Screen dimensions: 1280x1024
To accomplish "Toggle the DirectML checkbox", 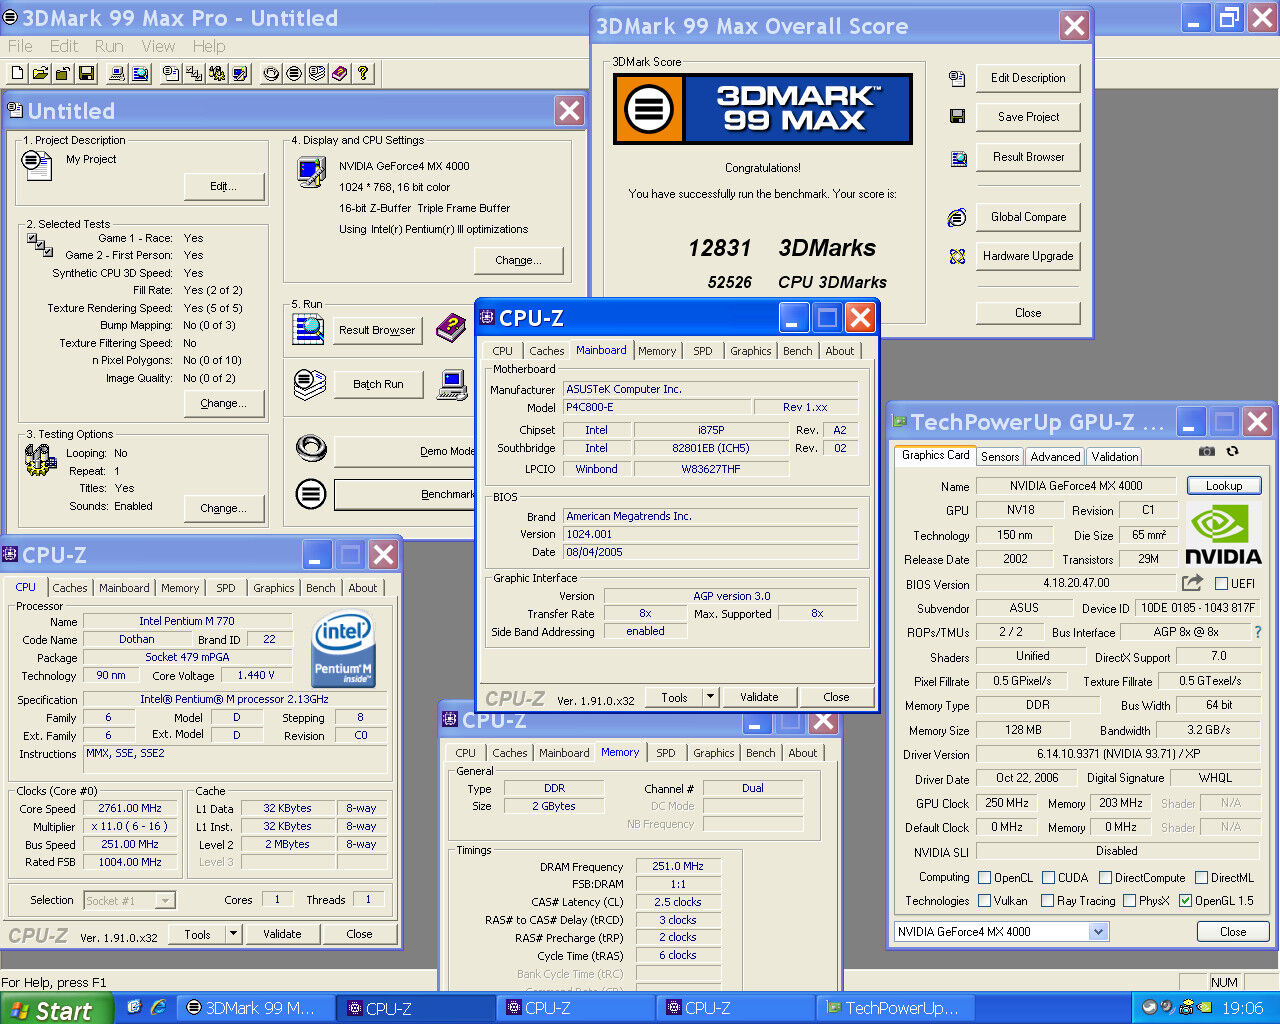I will tap(1201, 877).
